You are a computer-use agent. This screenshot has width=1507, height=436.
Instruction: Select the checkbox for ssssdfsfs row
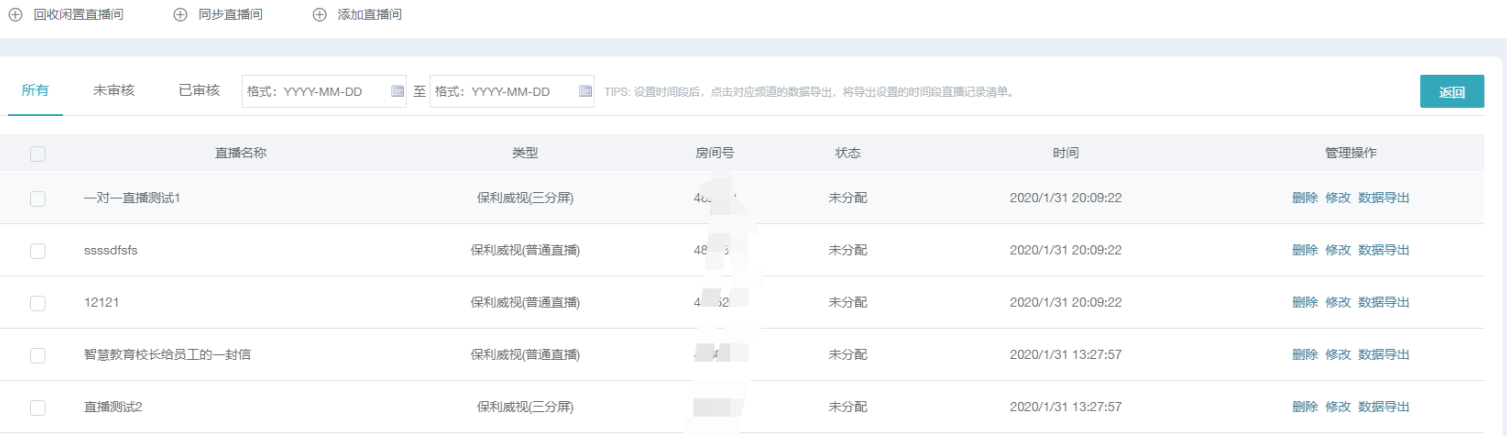coord(38,251)
